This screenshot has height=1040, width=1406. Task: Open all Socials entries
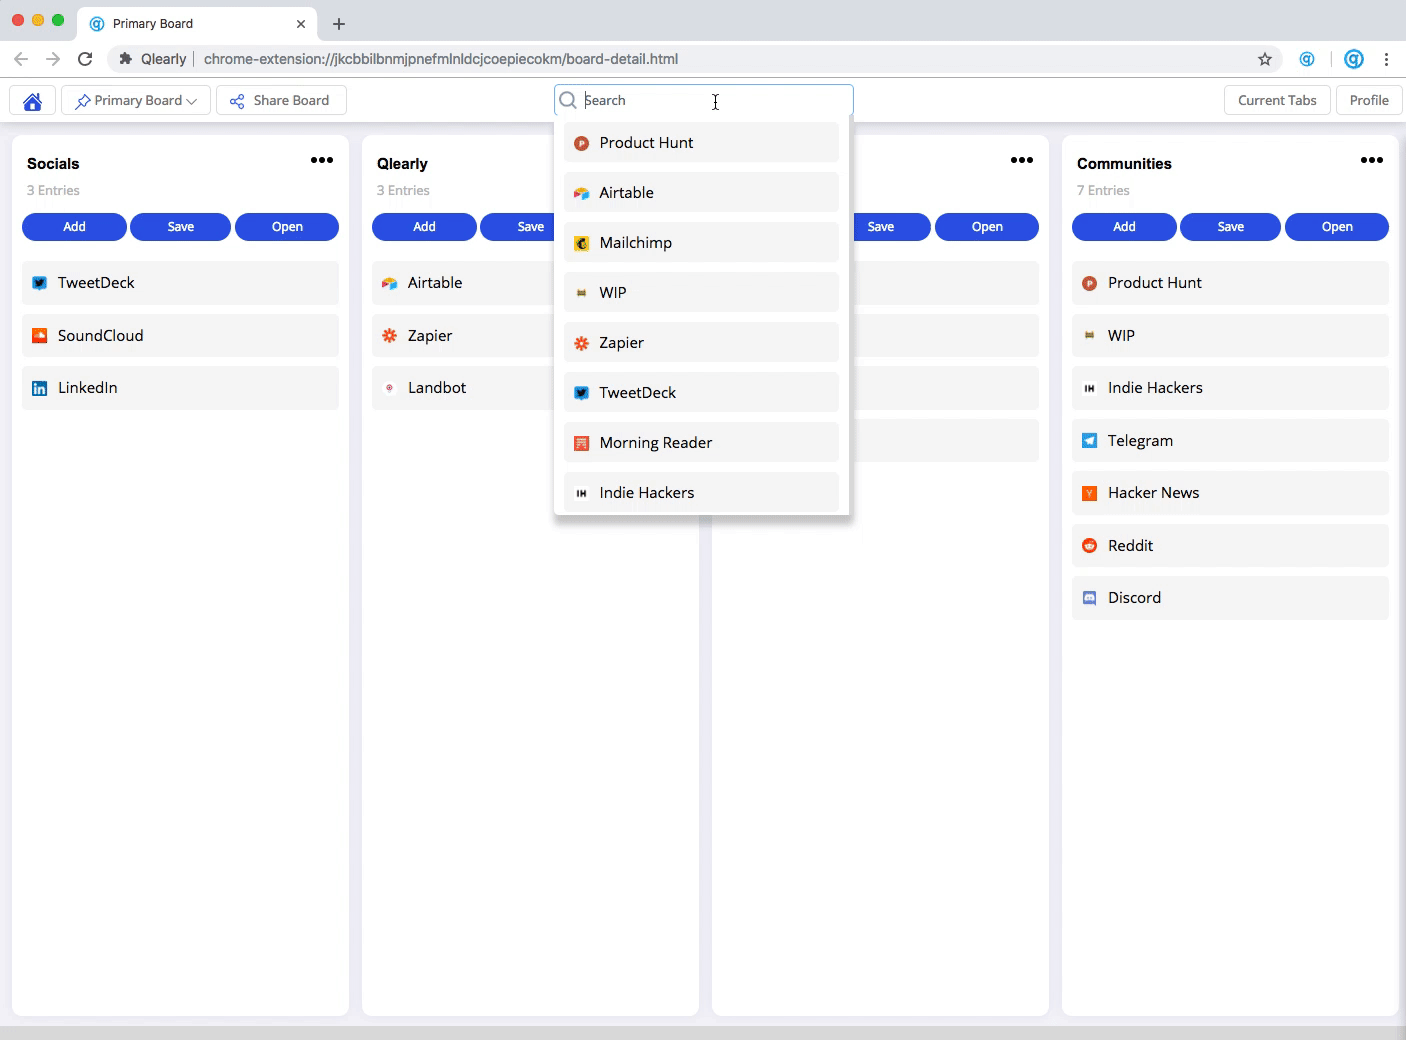287,227
